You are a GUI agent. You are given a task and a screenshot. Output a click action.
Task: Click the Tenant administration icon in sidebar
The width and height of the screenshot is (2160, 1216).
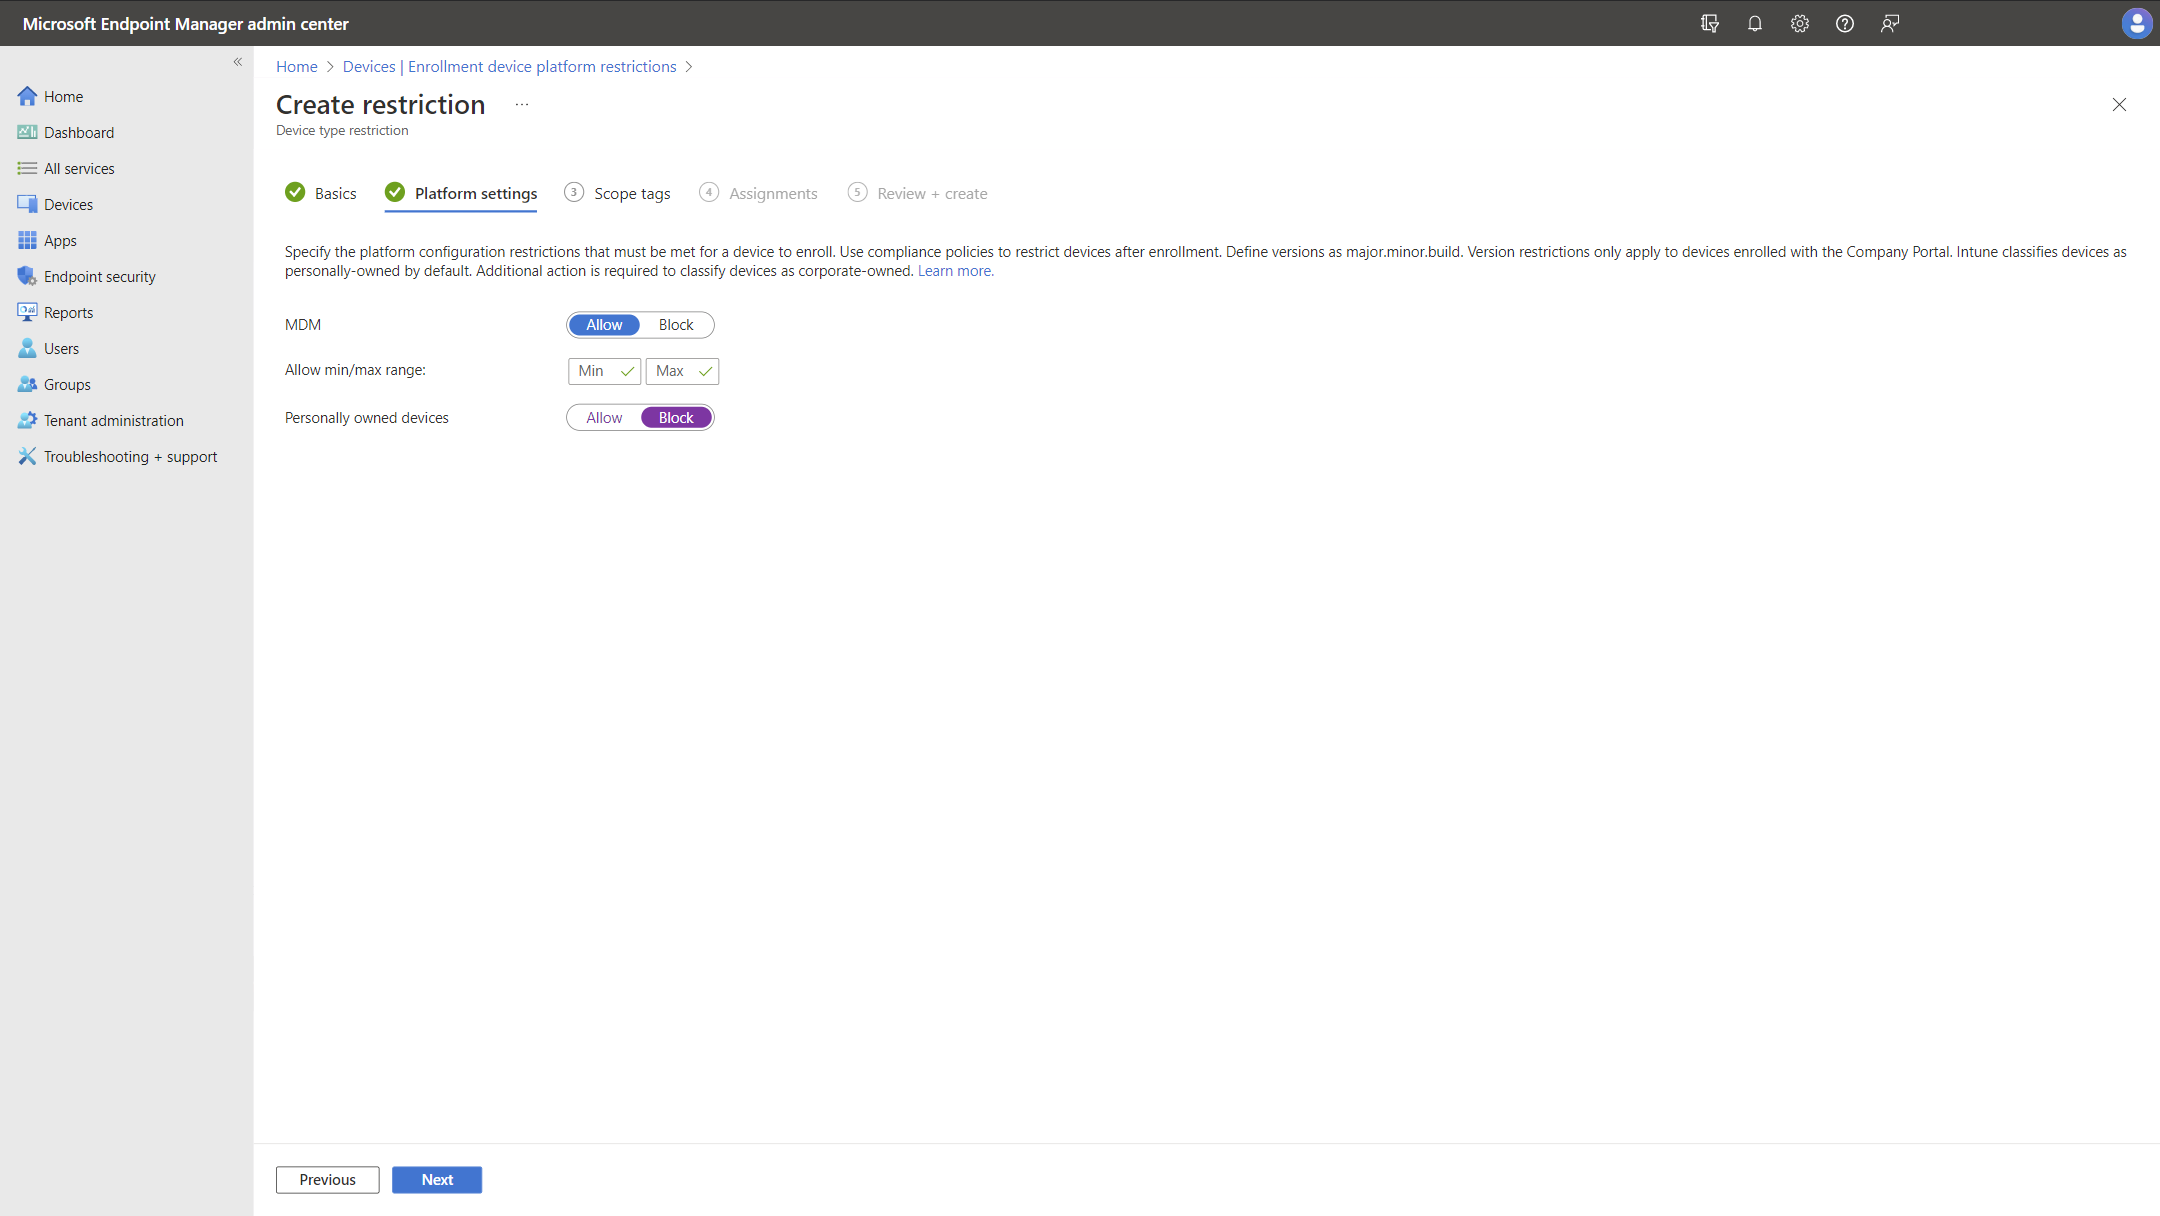point(27,420)
